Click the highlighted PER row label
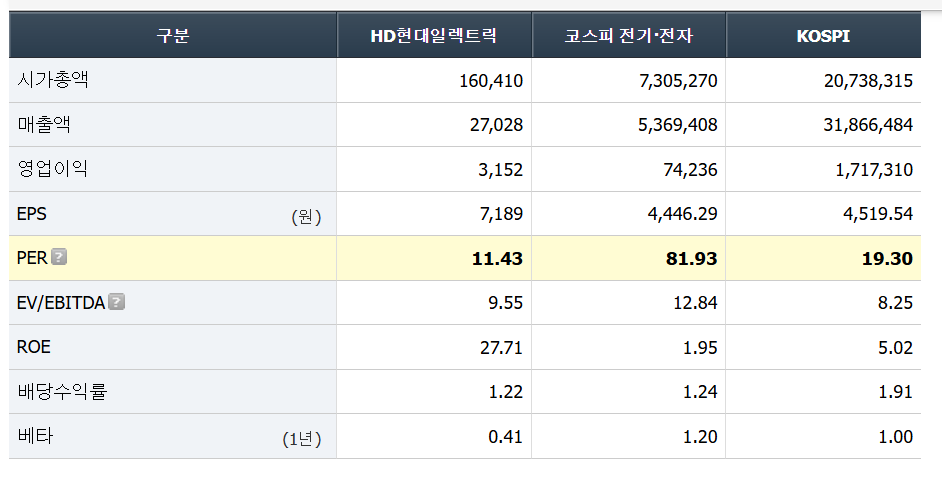942x485 pixels. pyautogui.click(x=32, y=258)
